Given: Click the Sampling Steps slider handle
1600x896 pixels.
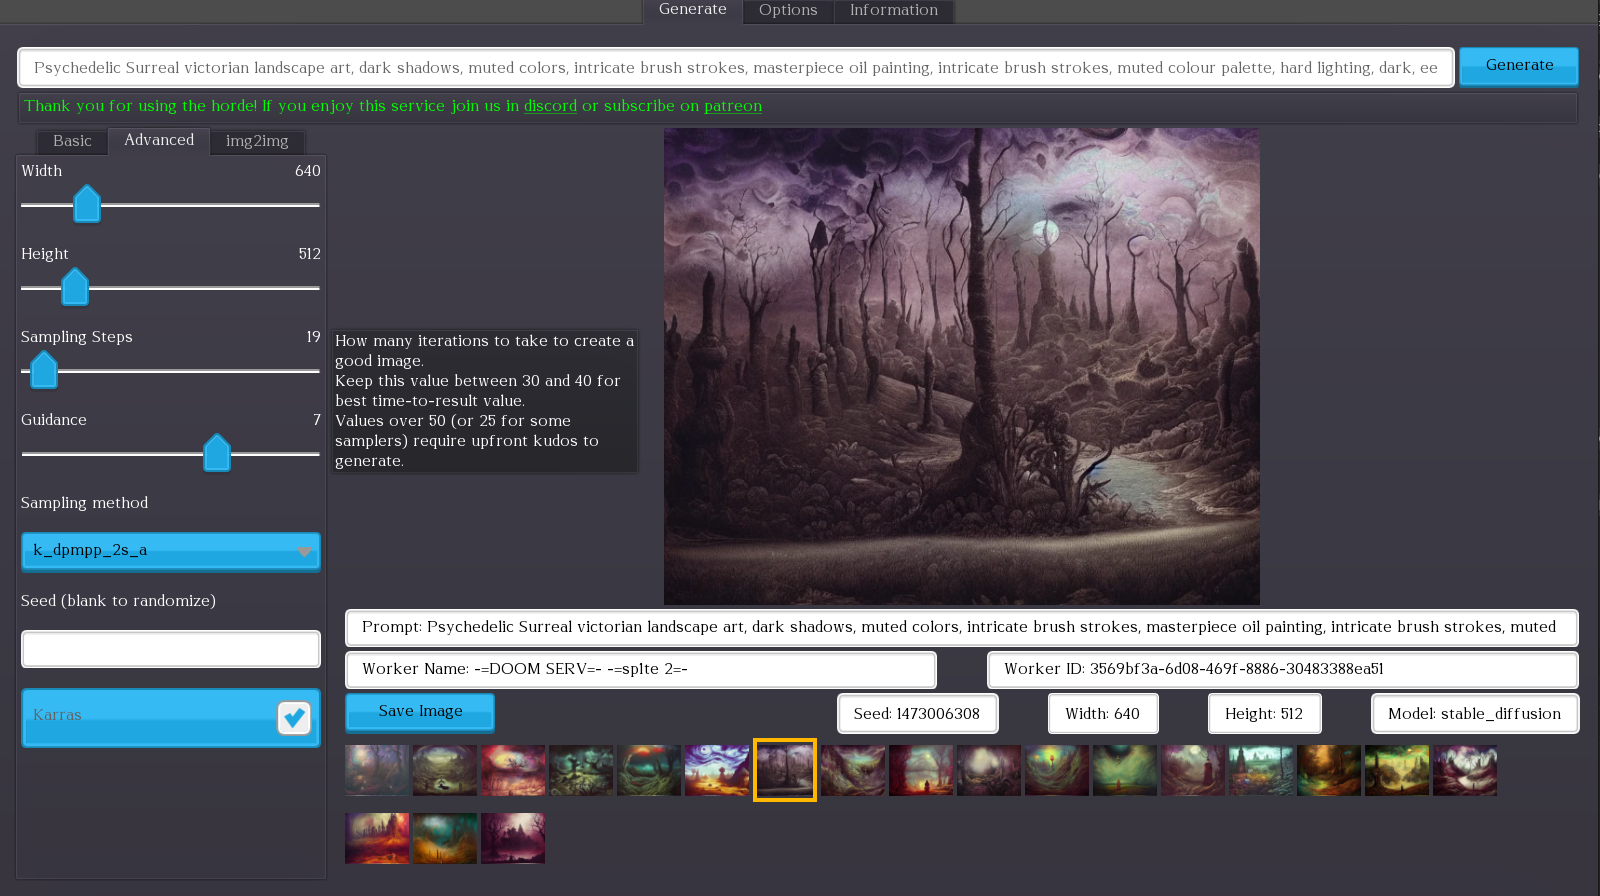Looking at the screenshot, I should click(x=44, y=370).
